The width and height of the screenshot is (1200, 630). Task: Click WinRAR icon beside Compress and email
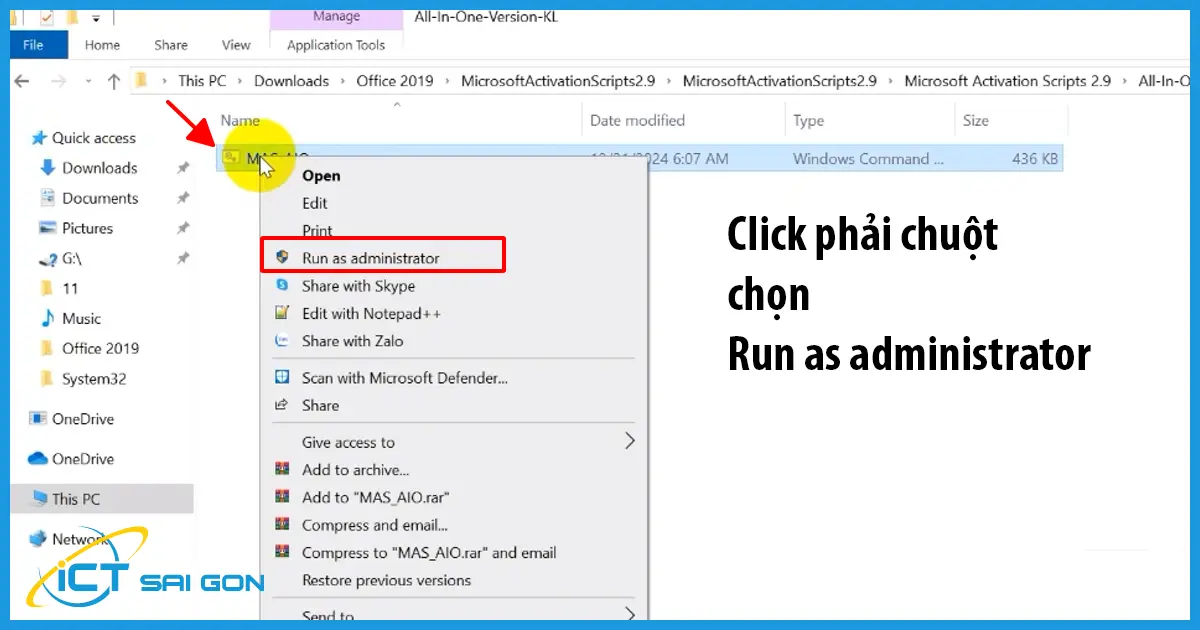[282, 525]
